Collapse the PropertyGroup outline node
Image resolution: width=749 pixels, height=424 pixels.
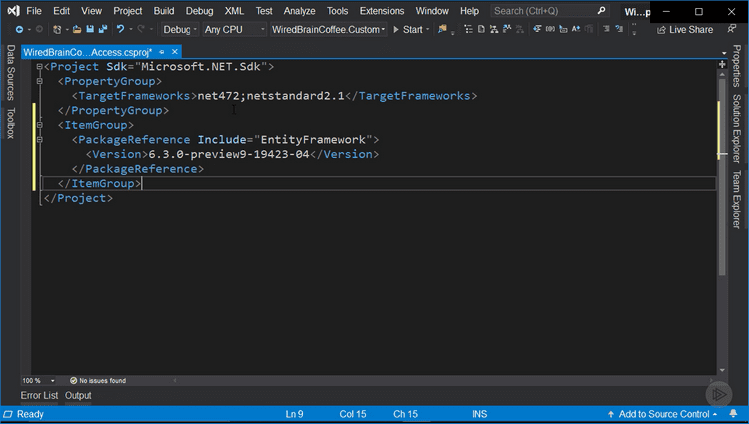40,81
